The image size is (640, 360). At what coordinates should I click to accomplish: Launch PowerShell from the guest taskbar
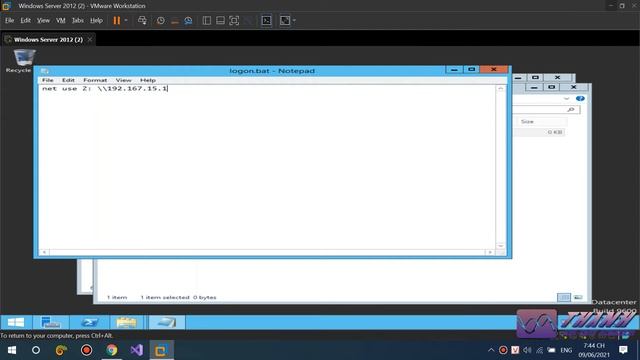pos(89,322)
